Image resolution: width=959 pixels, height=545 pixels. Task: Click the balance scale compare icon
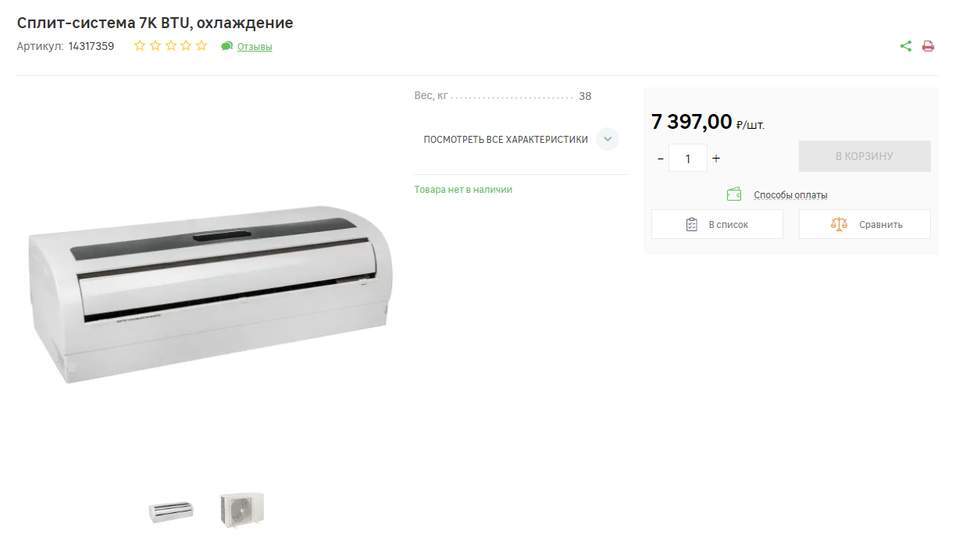(x=839, y=224)
